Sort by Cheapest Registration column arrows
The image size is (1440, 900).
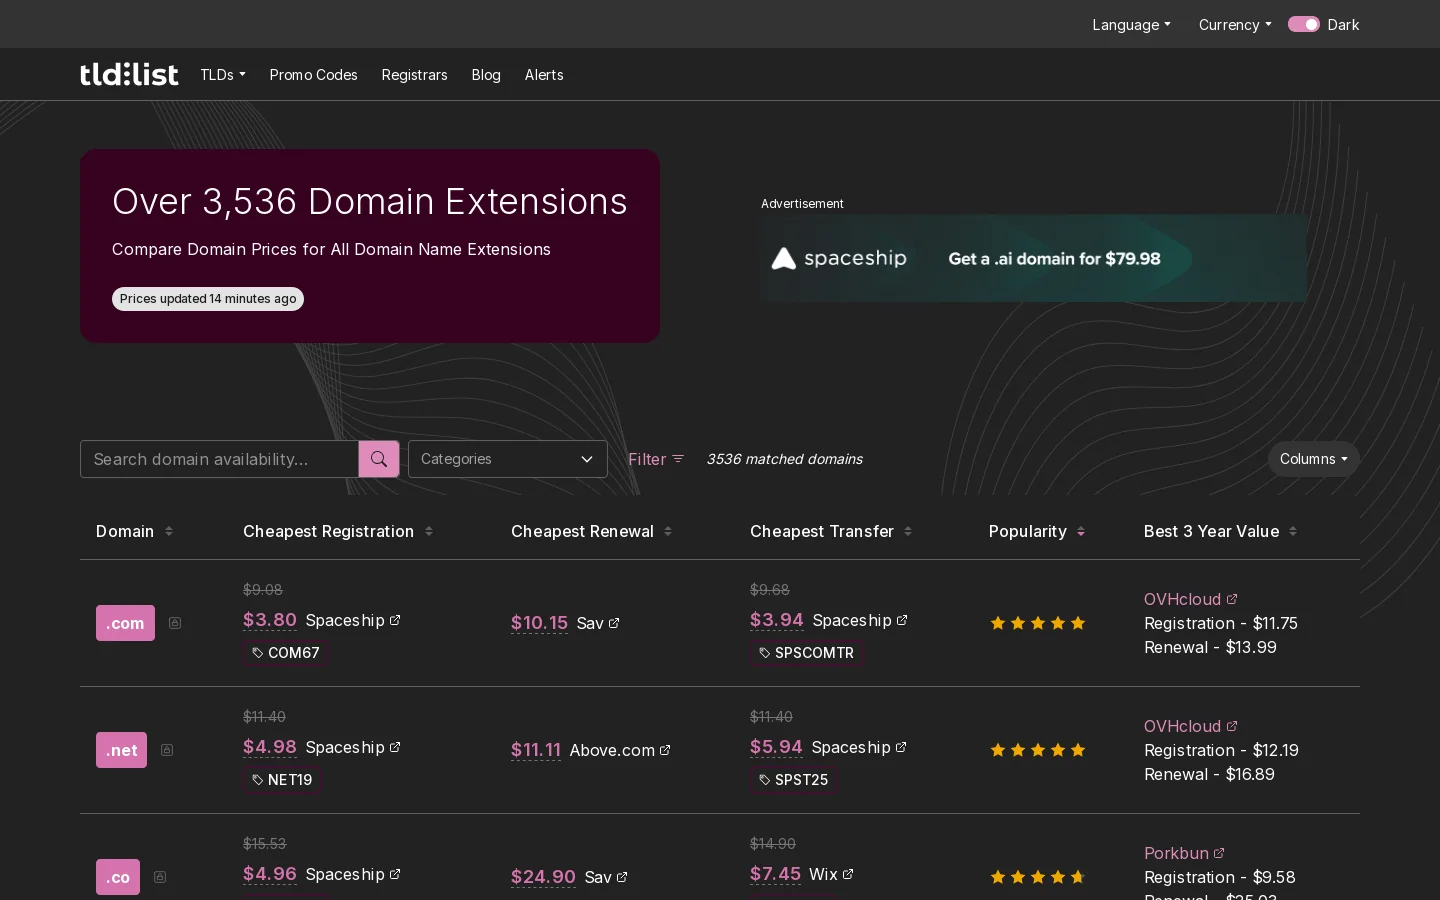[x=429, y=531]
